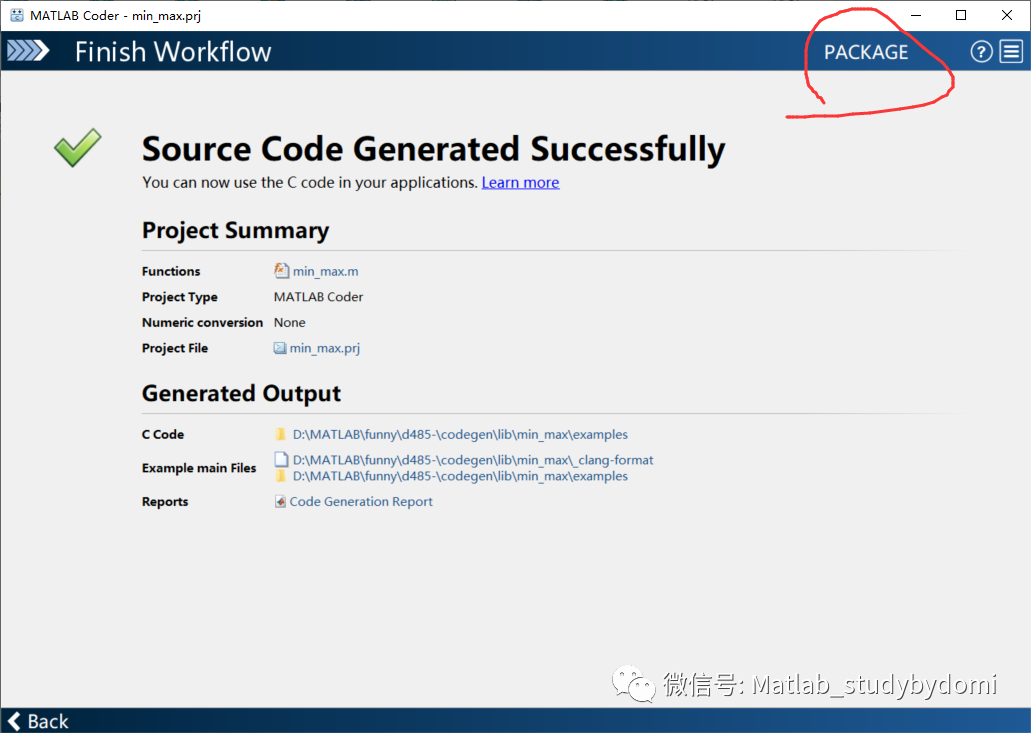This screenshot has width=1031, height=733.
Task: Open the Example main Files examples folder path
Action: (460, 476)
